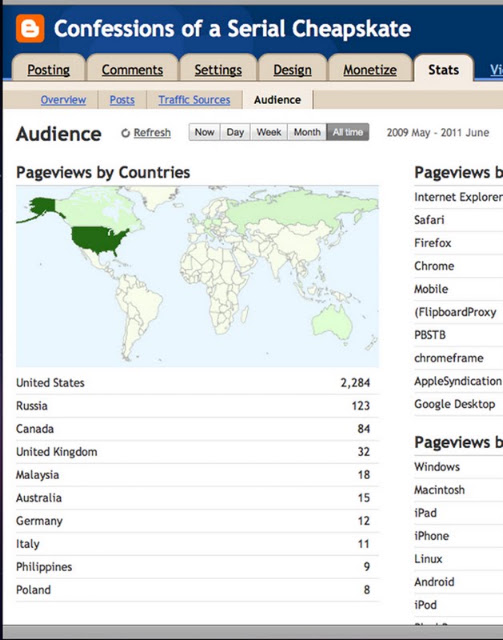
Task: Open the Traffic Sources sub-tab
Action: click(194, 100)
